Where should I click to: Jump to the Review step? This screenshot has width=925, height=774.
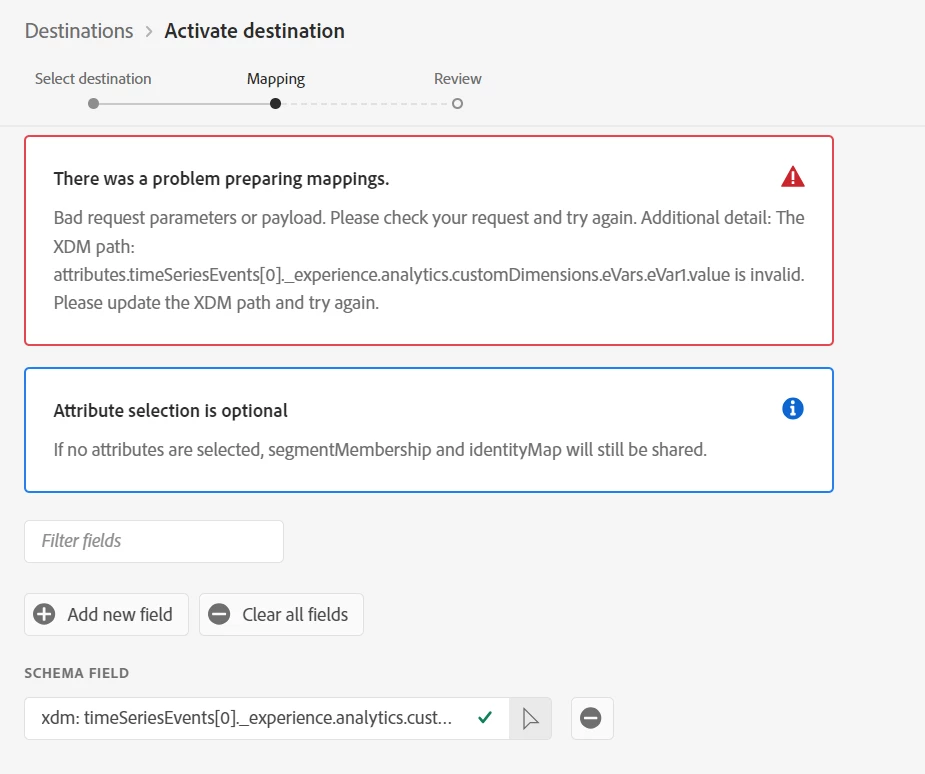[x=457, y=79]
